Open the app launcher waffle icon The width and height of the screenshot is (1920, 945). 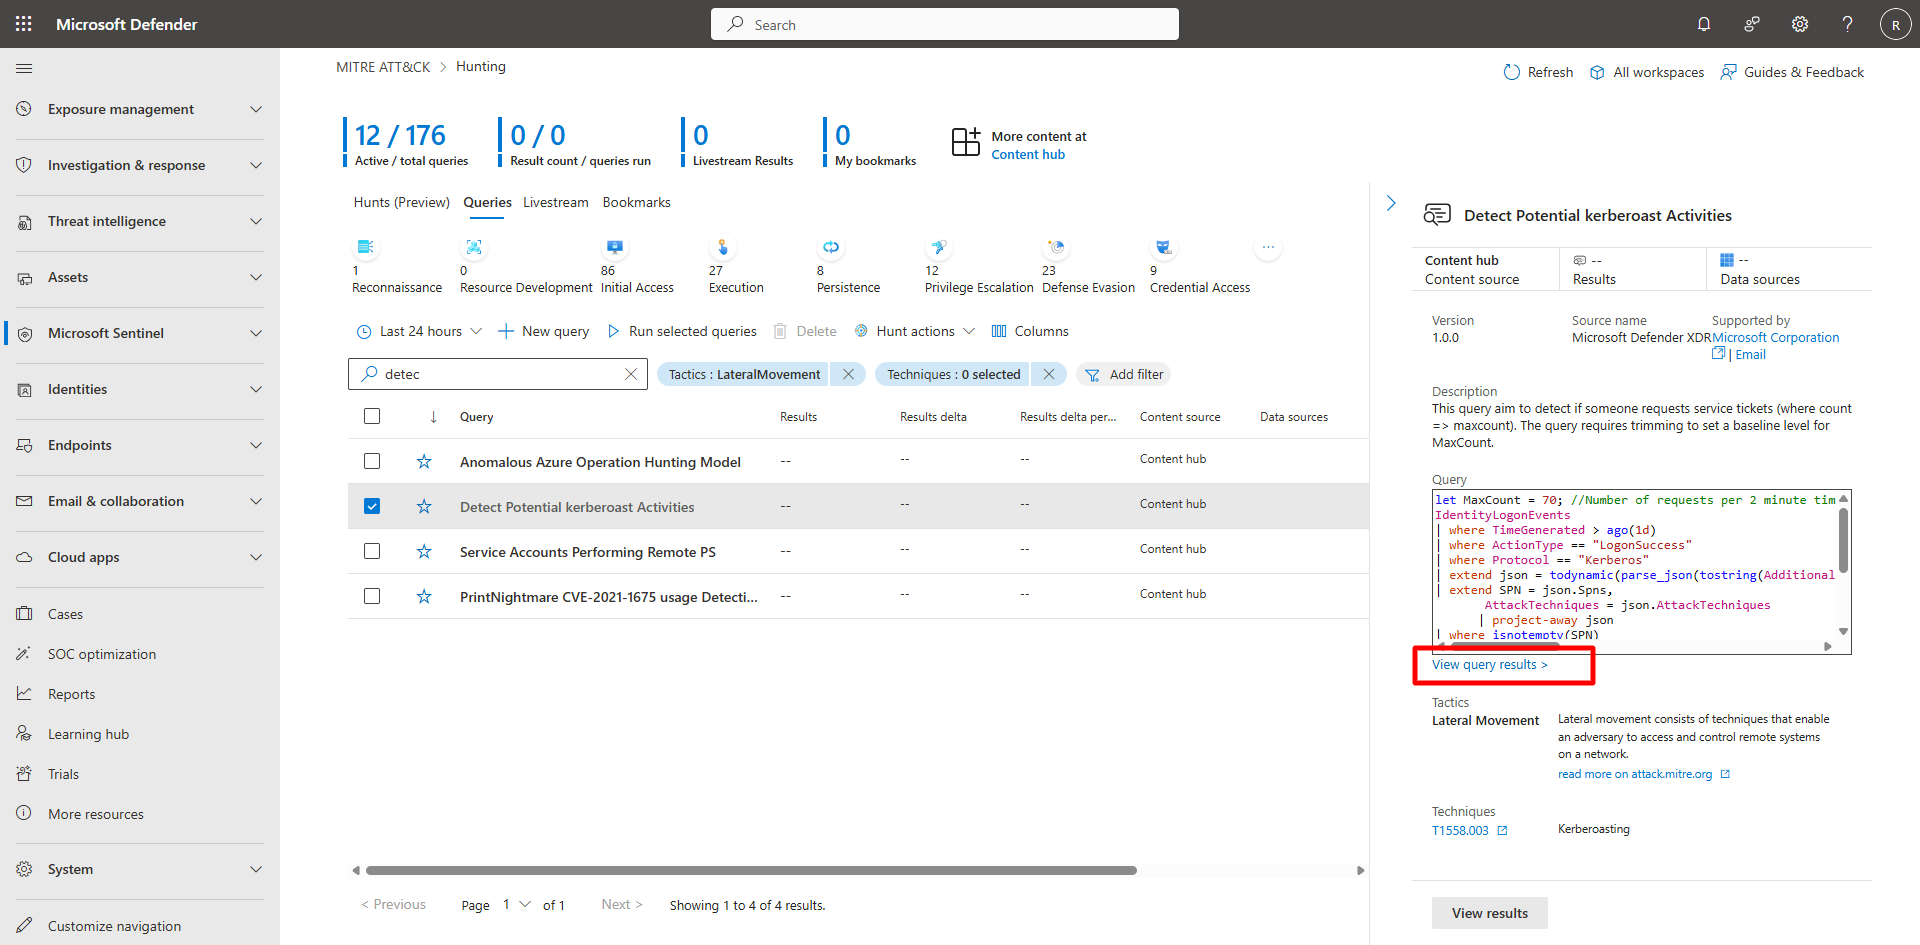[x=24, y=24]
